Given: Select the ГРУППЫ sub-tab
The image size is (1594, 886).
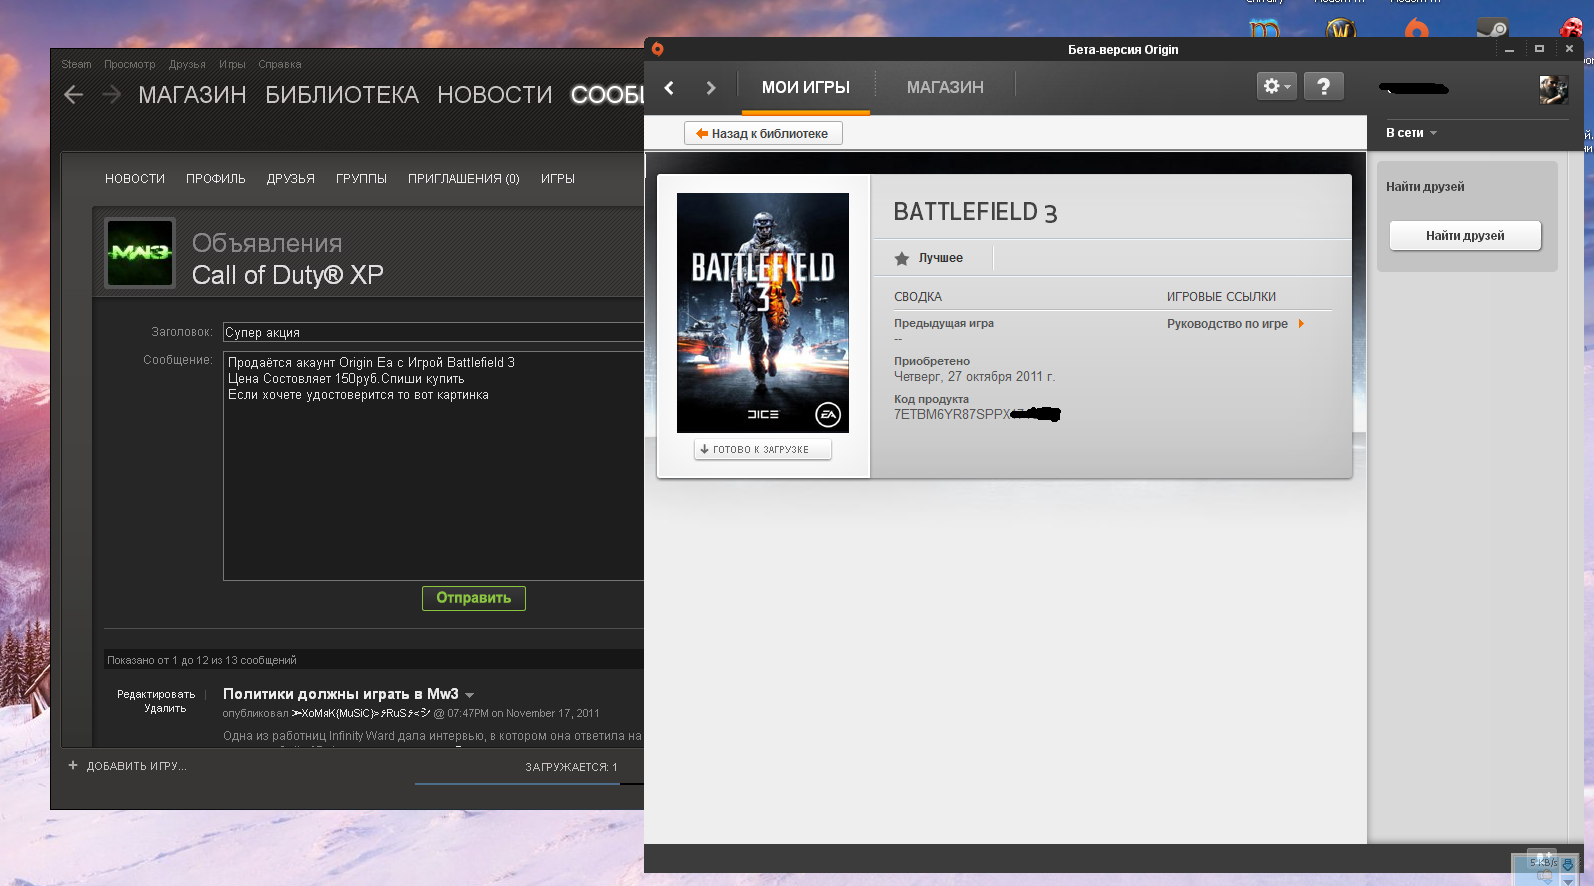Looking at the screenshot, I should tap(362, 179).
